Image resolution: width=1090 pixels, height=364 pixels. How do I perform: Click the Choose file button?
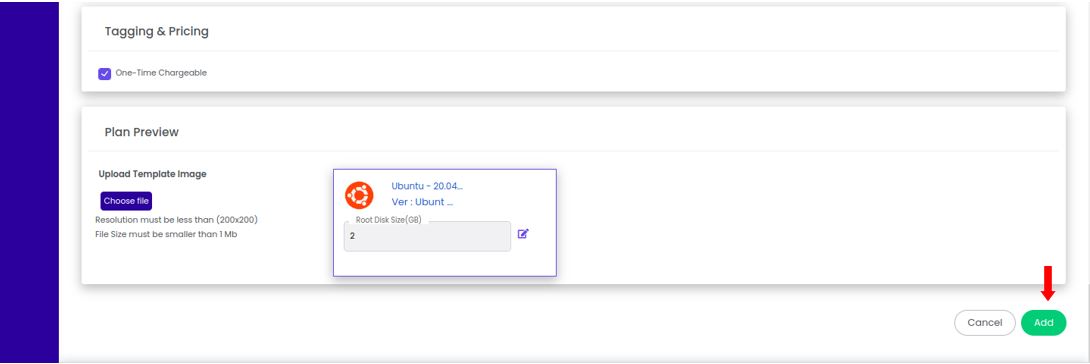click(x=126, y=201)
